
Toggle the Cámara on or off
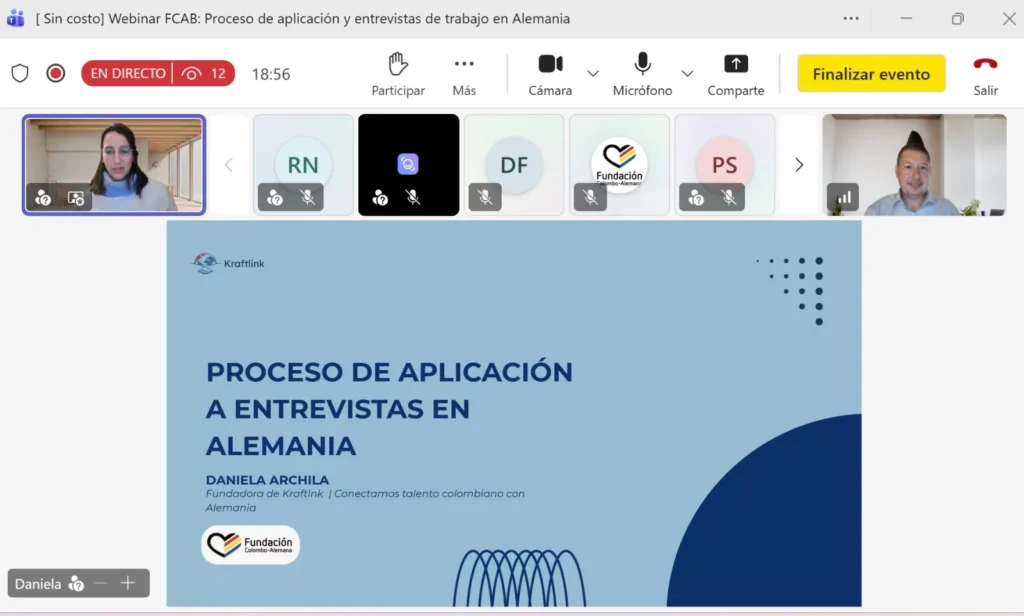pos(550,74)
